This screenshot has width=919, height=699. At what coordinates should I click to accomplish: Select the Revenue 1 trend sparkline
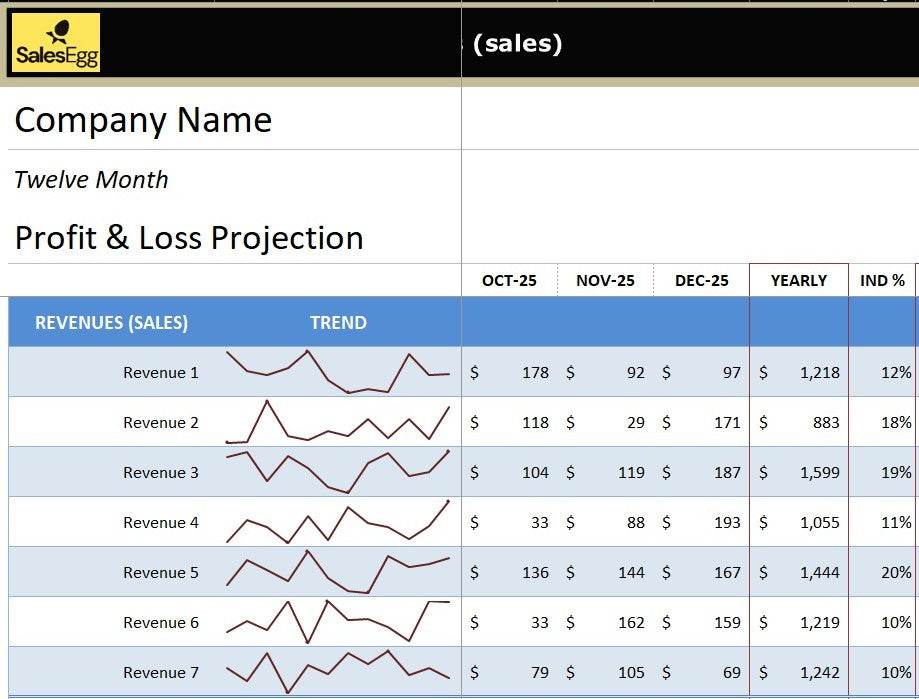coord(338,372)
